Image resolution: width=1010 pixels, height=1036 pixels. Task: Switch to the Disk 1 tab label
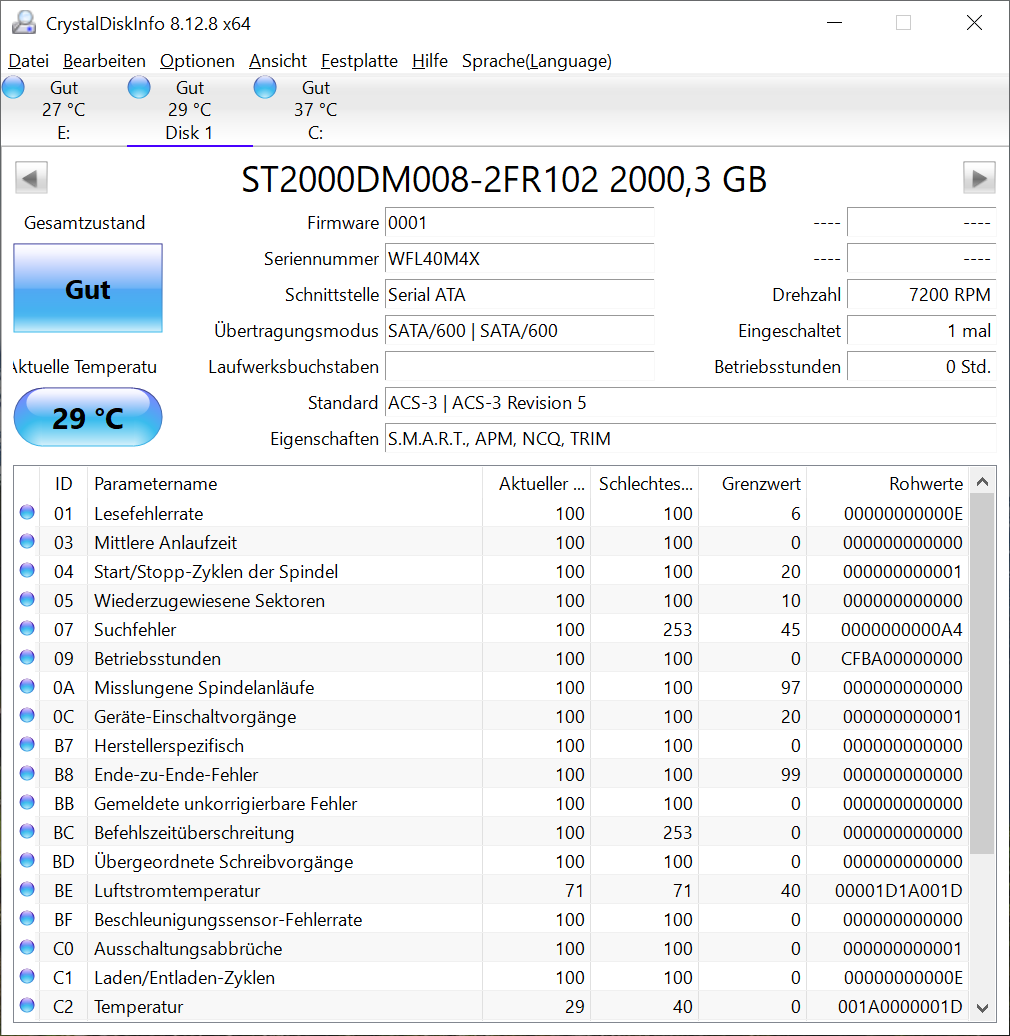tap(189, 133)
